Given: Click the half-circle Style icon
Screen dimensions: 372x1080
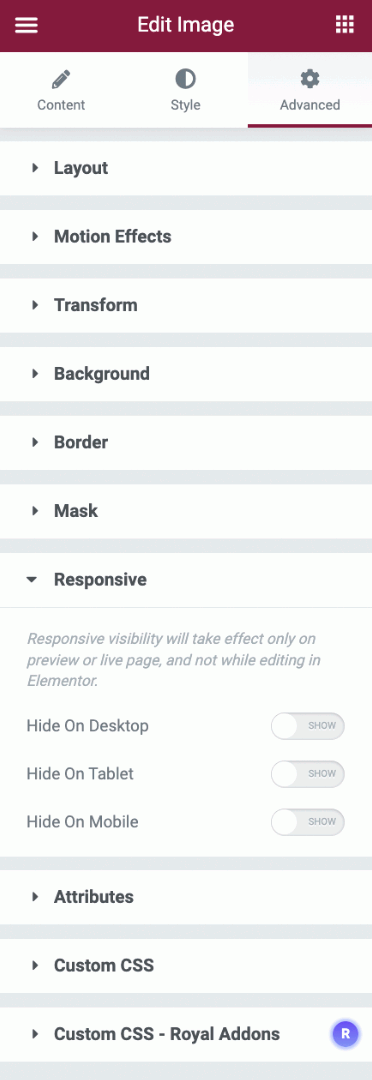Looking at the screenshot, I should (185, 79).
